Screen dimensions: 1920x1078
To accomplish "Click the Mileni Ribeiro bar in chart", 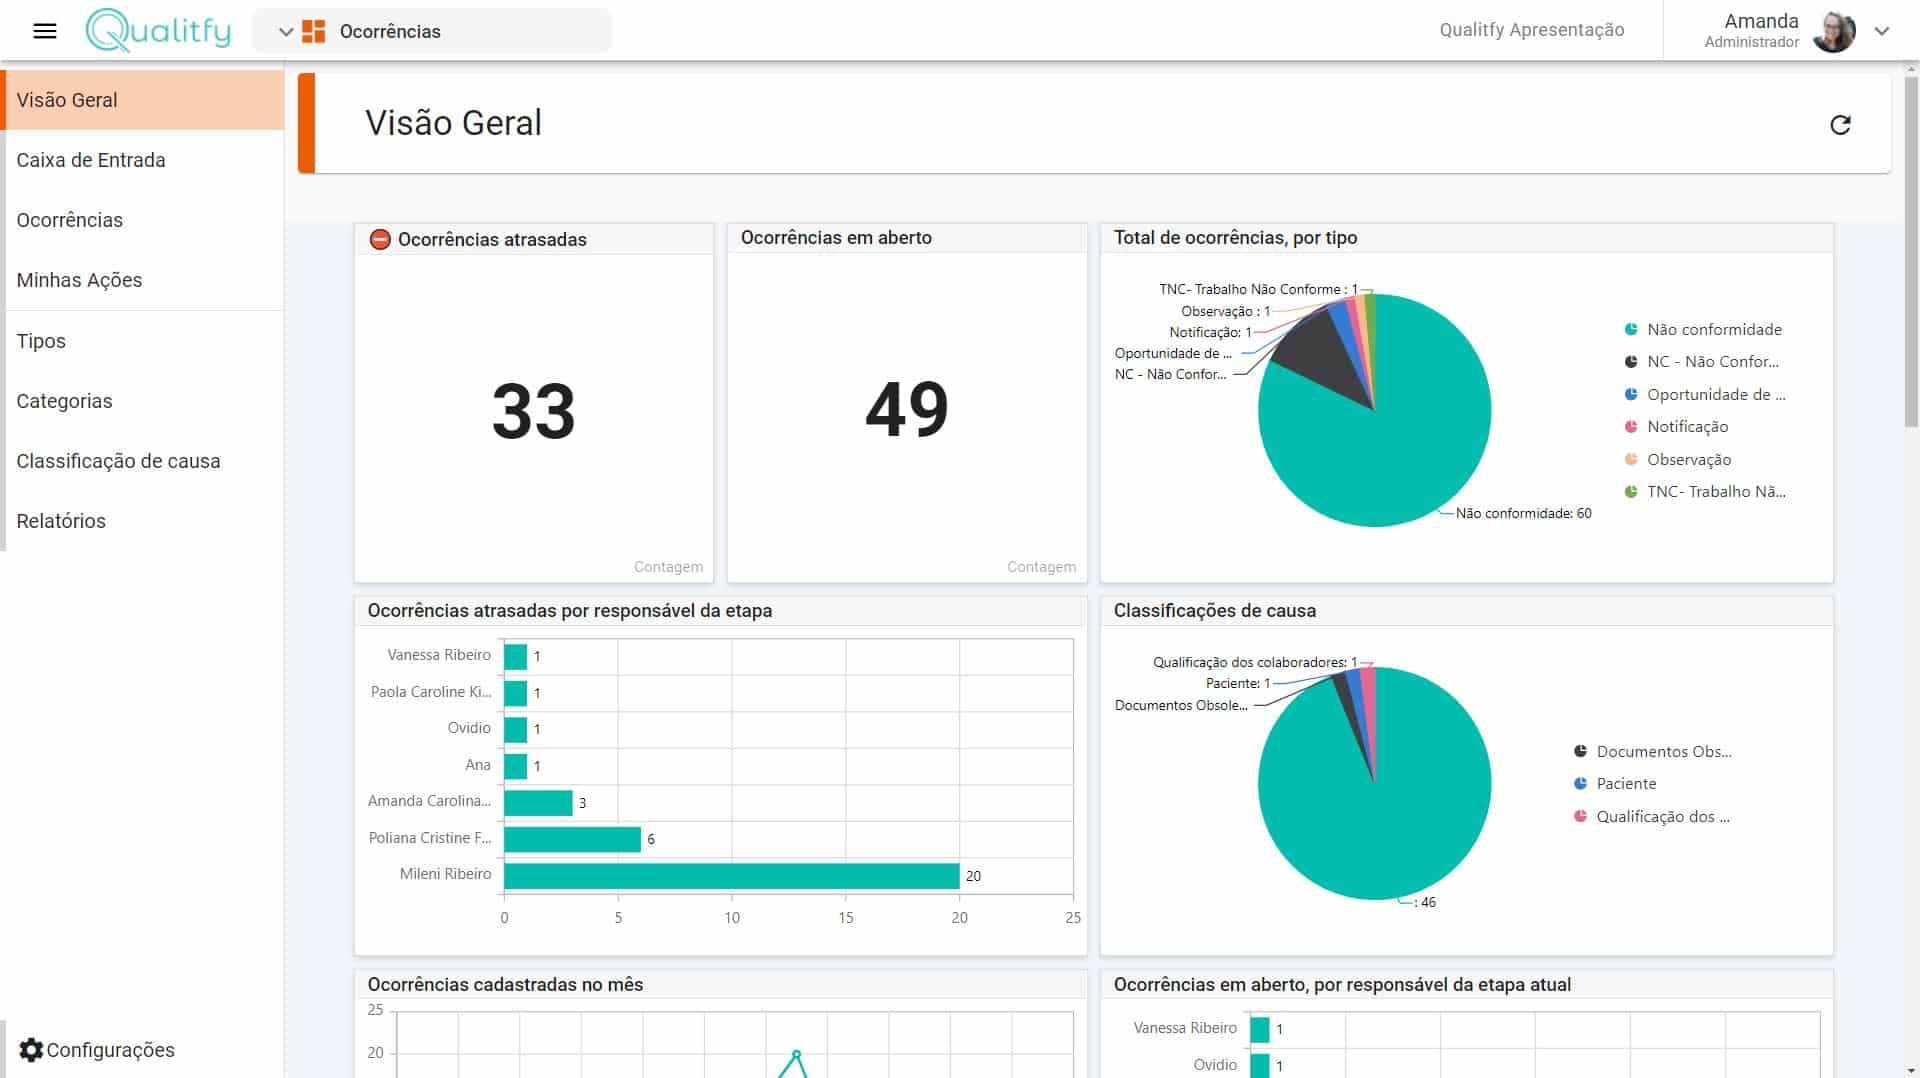I will coord(731,876).
